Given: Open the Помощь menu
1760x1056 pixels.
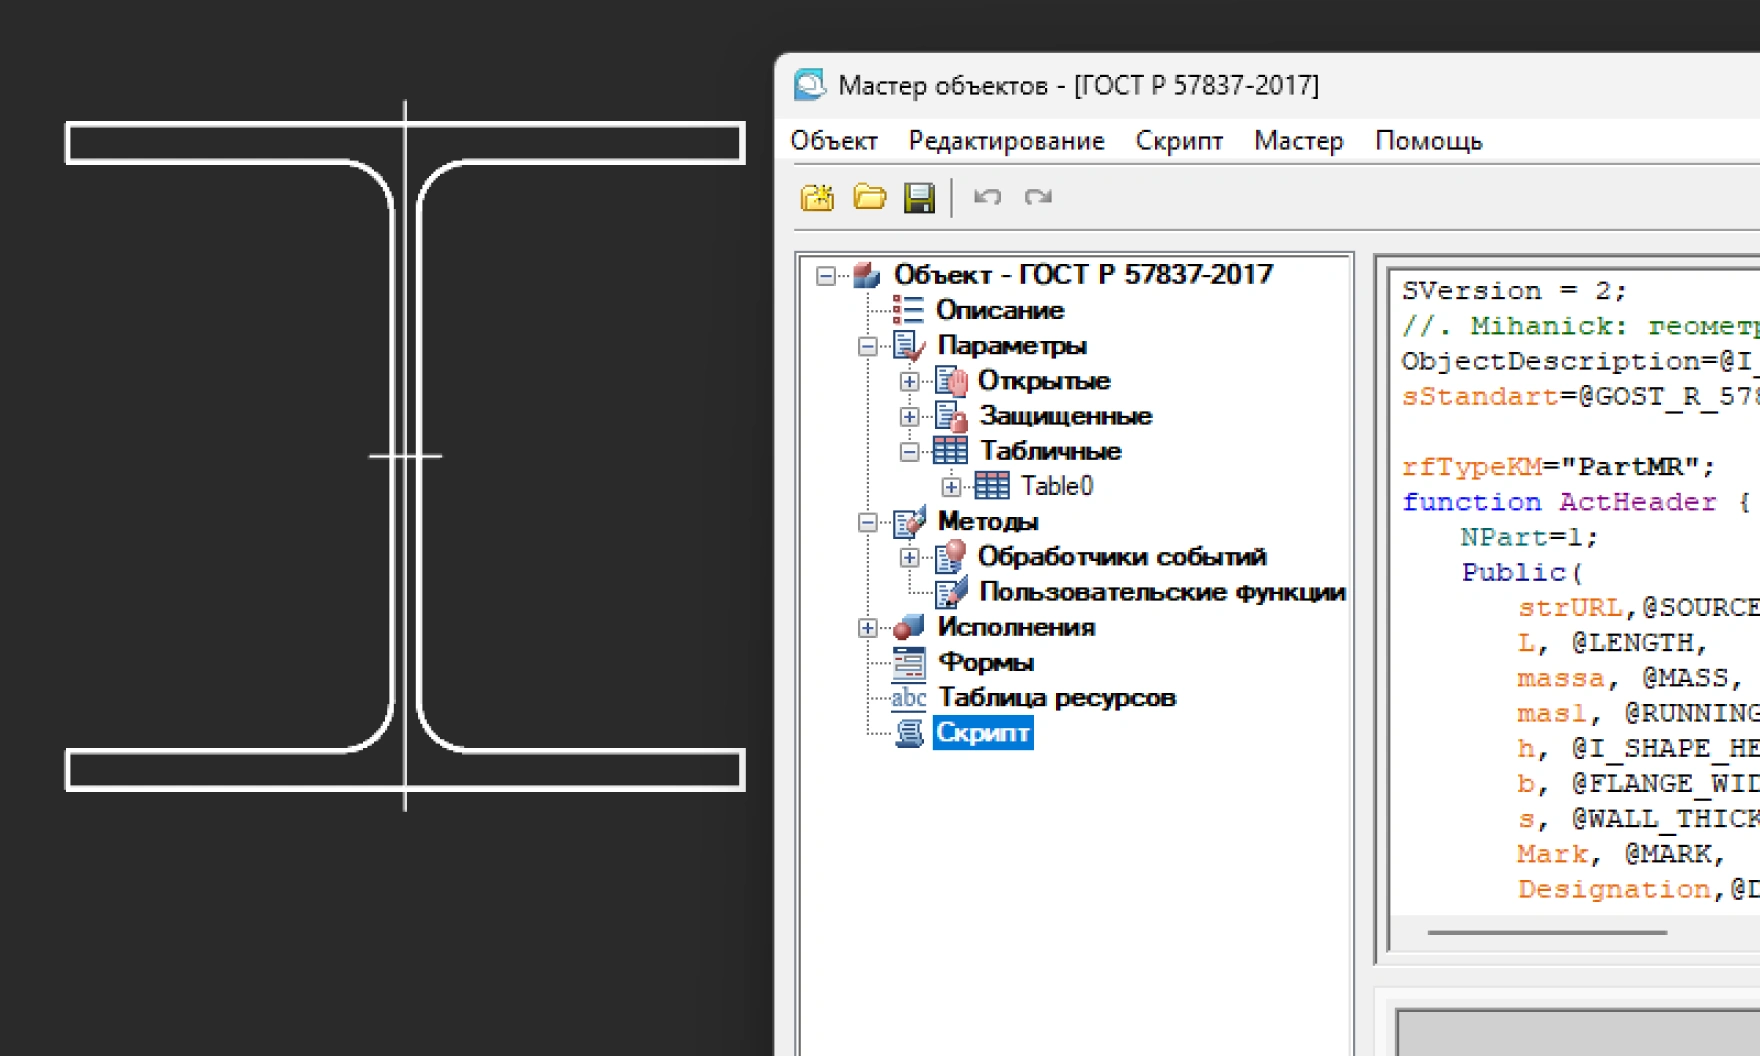Looking at the screenshot, I should click(1428, 141).
